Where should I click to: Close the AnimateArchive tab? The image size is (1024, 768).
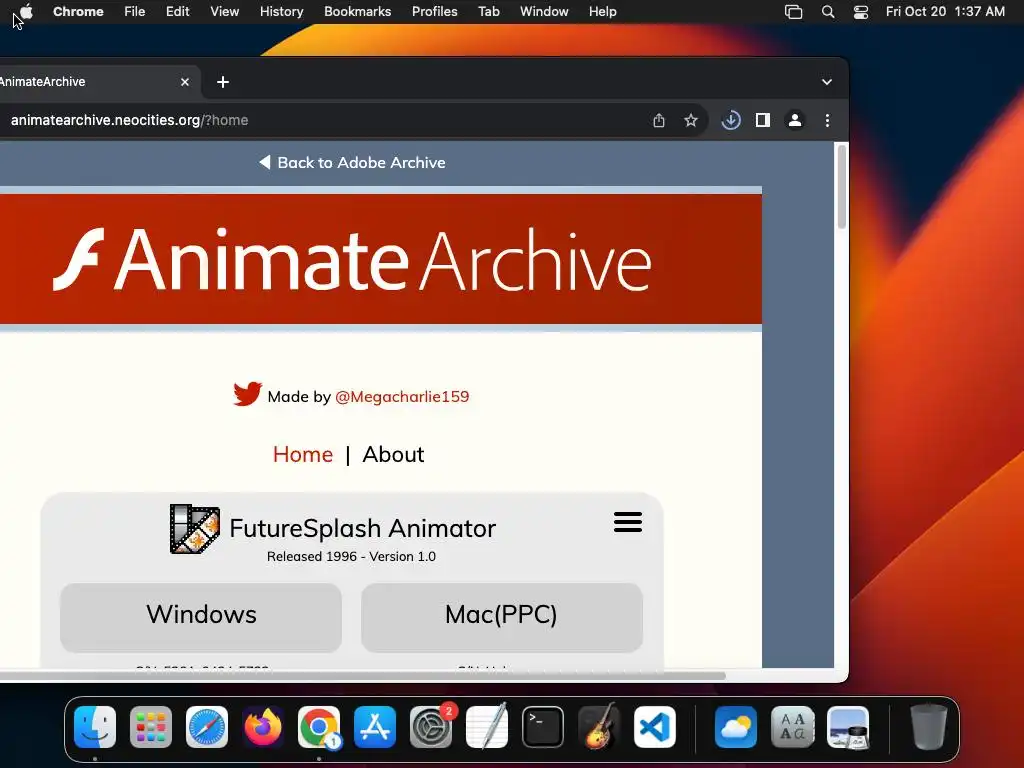[185, 82]
